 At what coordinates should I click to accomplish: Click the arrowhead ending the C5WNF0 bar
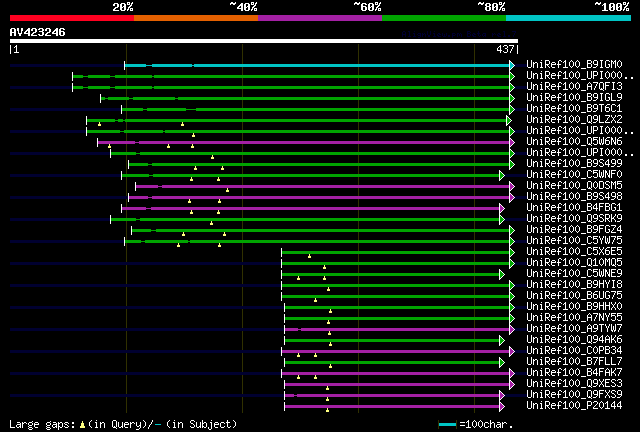pos(502,176)
